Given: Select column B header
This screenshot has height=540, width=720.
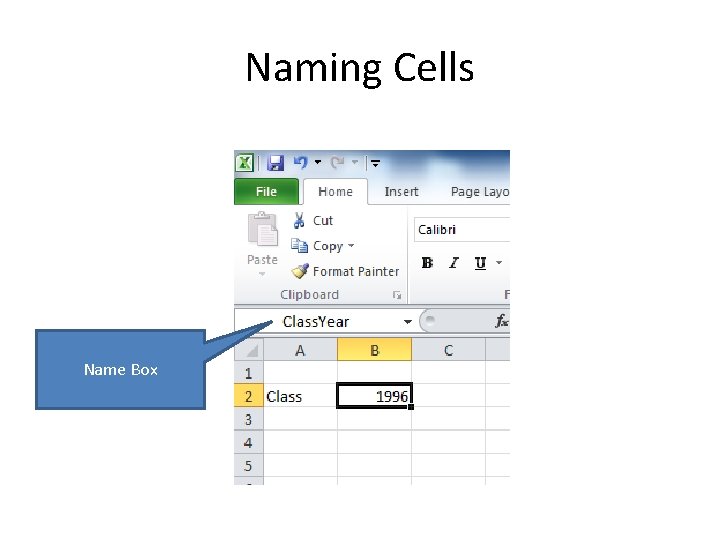Looking at the screenshot, I should 375,350.
